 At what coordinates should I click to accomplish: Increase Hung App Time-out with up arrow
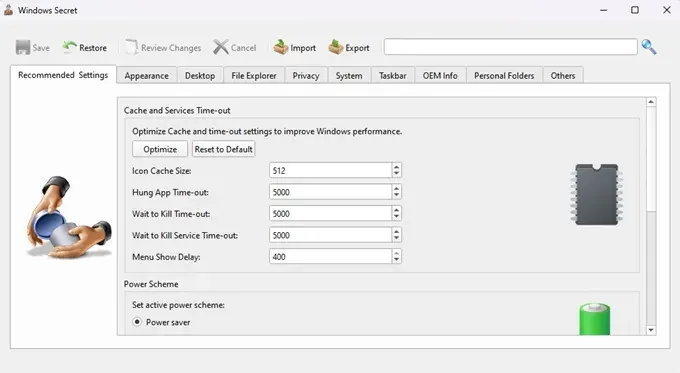396,189
